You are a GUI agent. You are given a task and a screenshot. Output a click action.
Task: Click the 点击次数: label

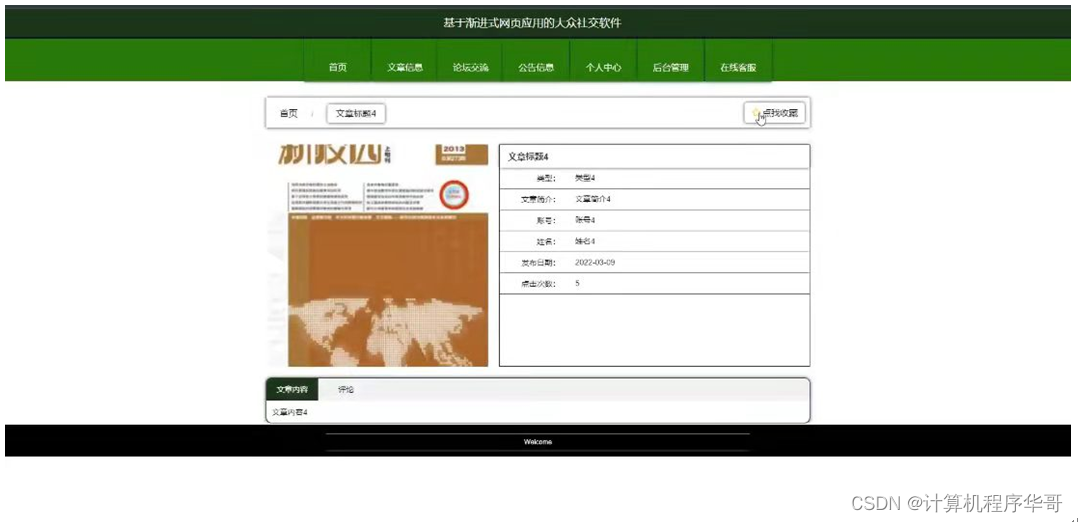539,283
